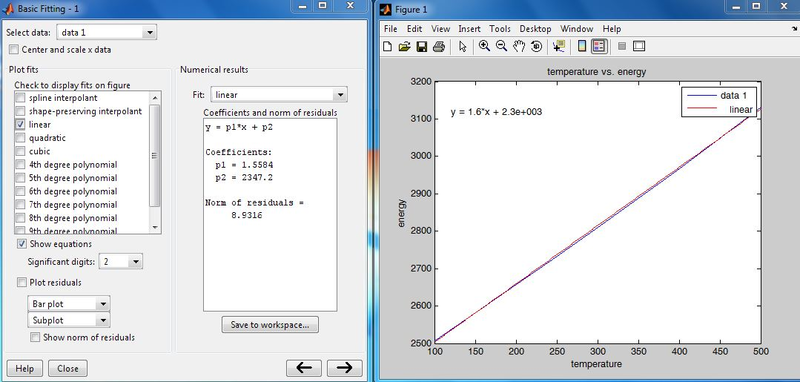Viewport: 800px width, 382px height.
Task: Activate the Zoom Out magnifier tool
Action: click(x=502, y=46)
